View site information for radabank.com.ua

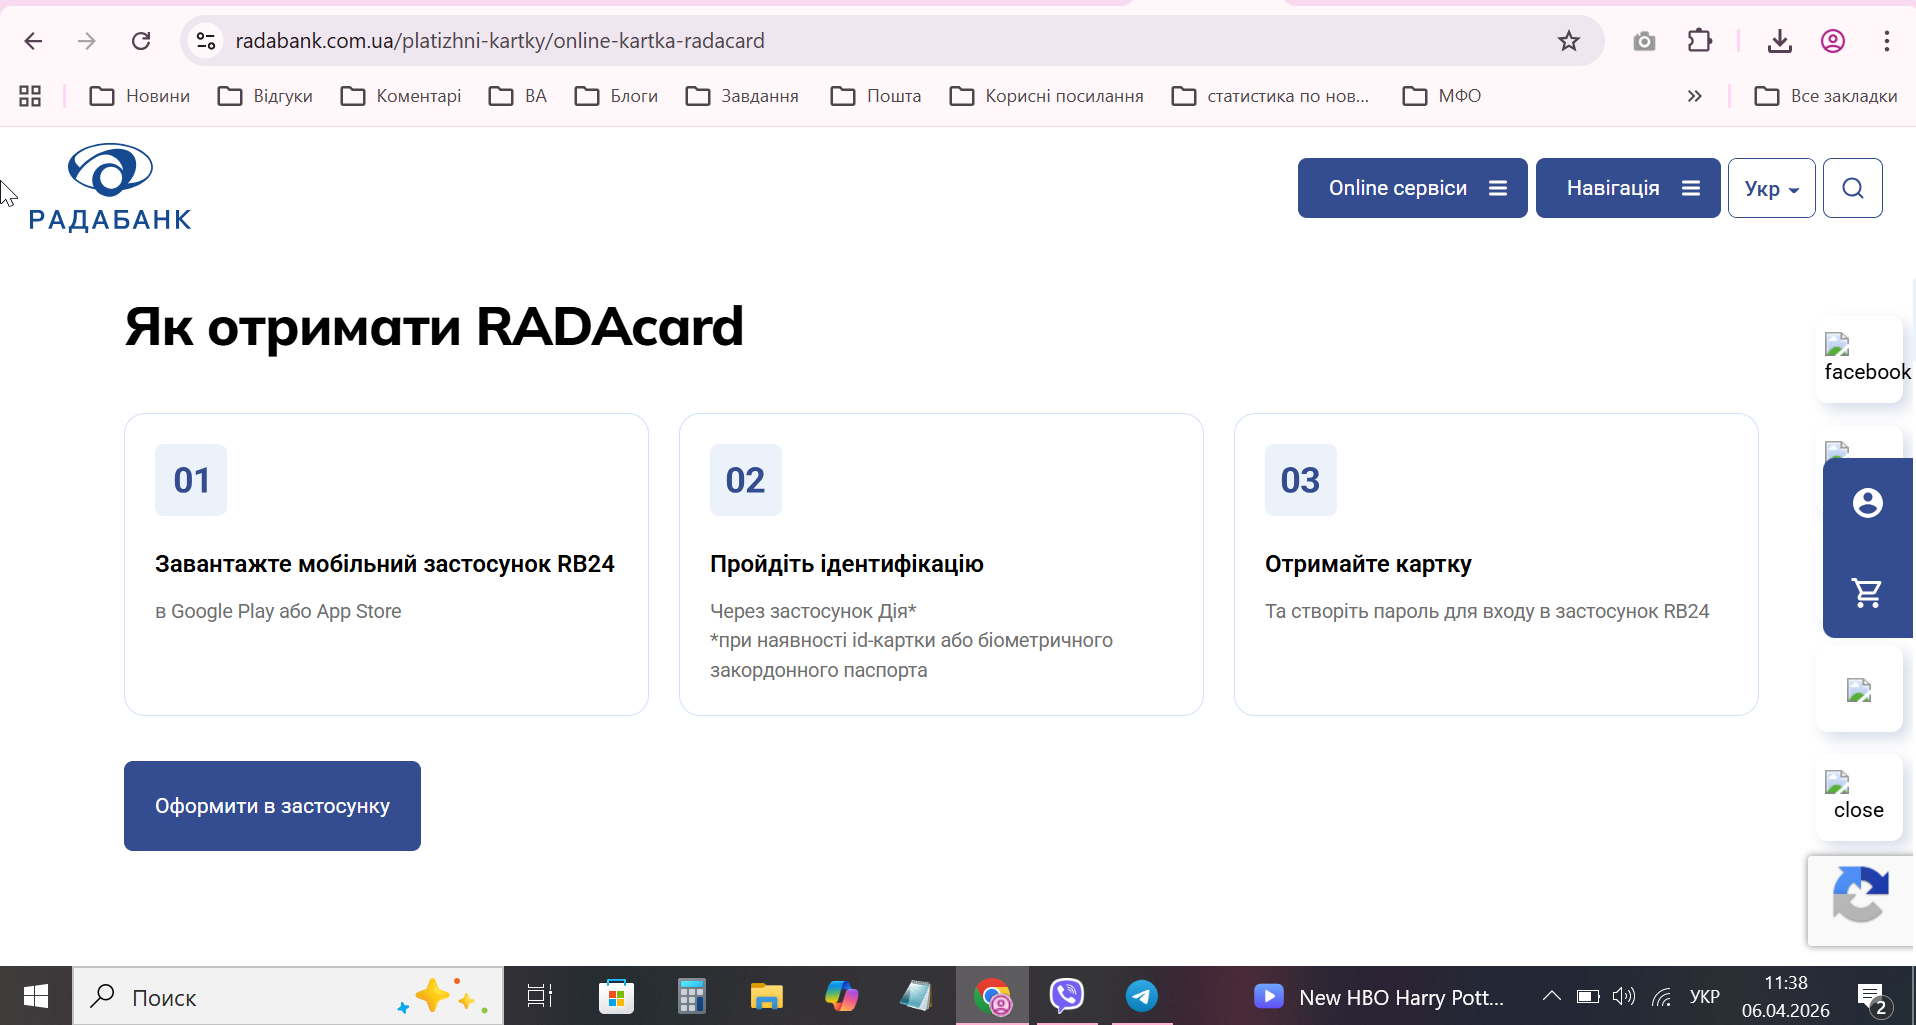[x=206, y=41]
